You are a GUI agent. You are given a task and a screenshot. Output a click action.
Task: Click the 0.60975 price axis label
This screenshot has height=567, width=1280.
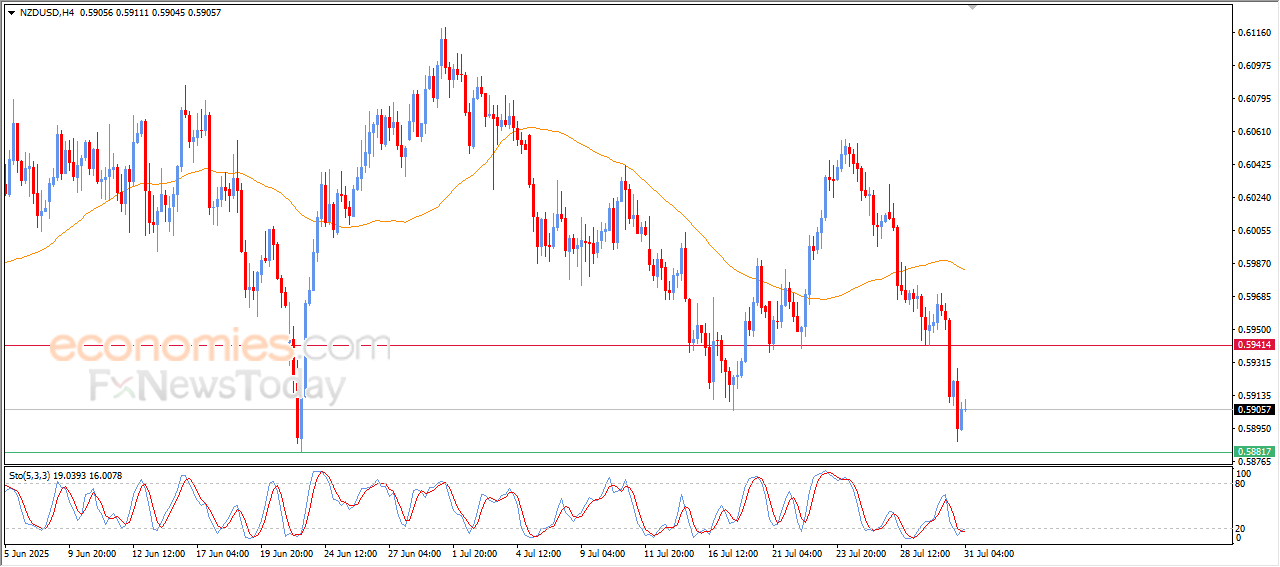pyautogui.click(x=1254, y=66)
